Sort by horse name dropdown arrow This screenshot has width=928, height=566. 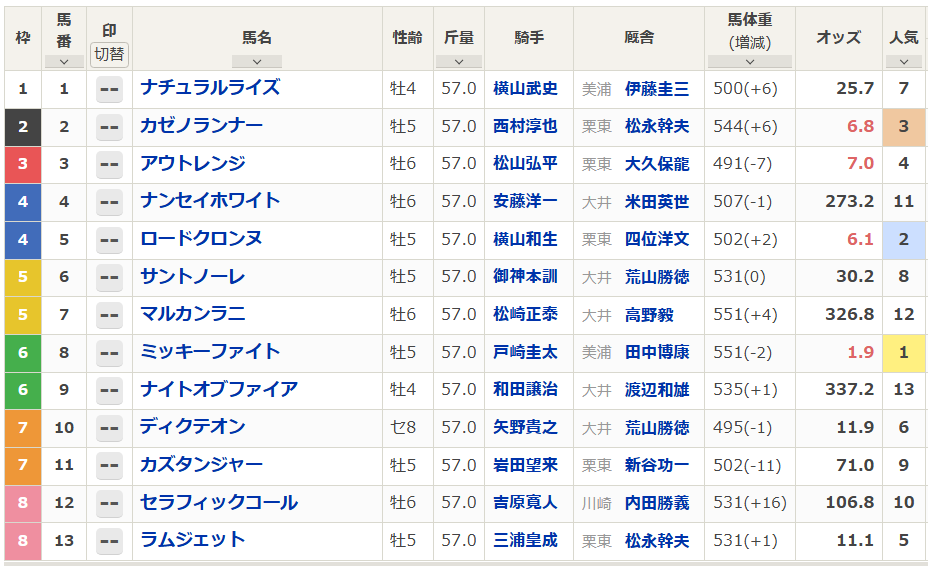coord(257,62)
